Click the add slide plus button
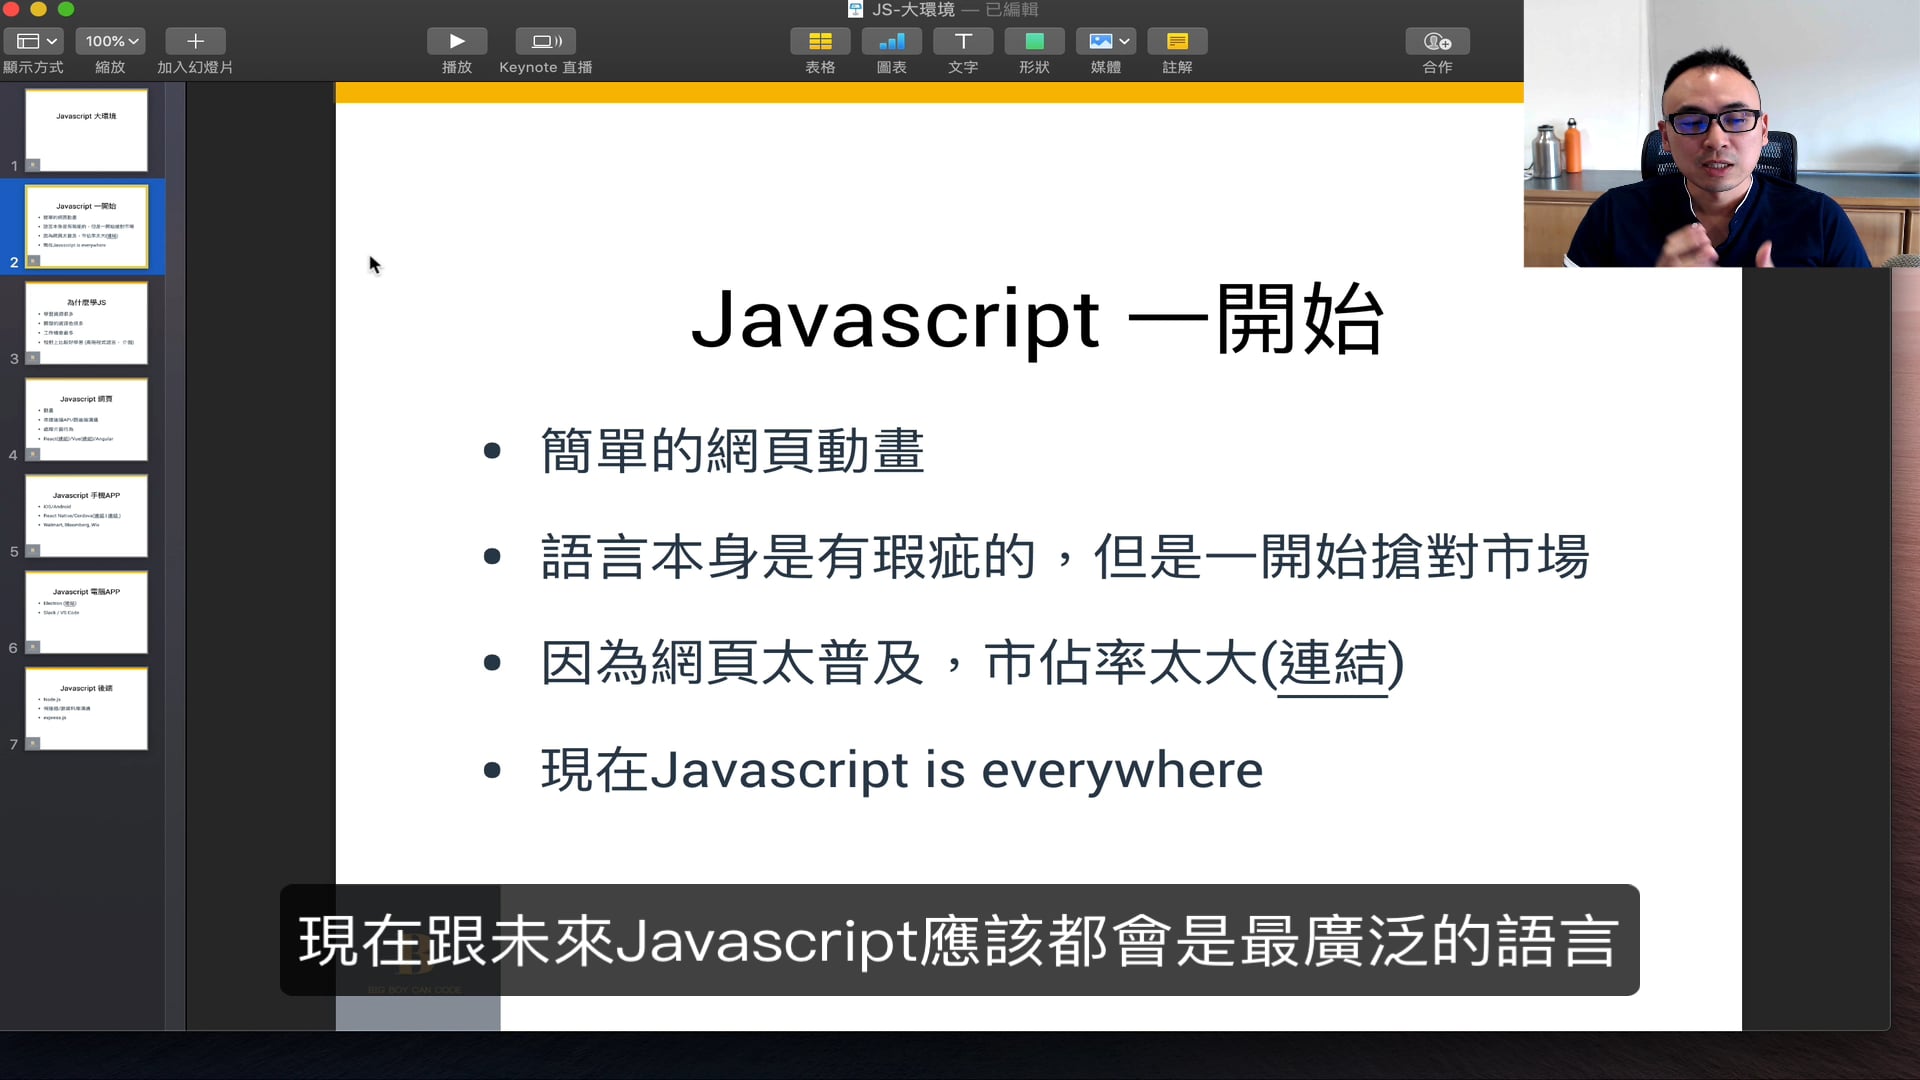 pyautogui.click(x=195, y=41)
